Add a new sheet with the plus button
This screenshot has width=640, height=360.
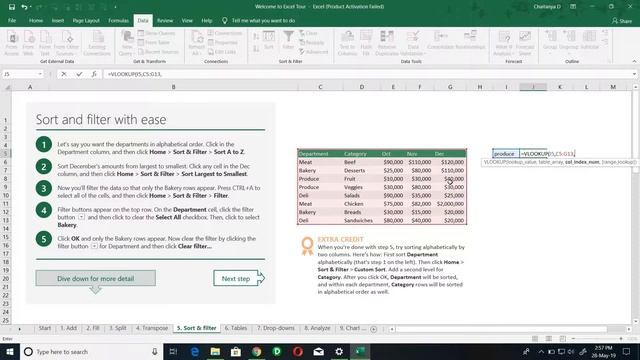coord(373,329)
